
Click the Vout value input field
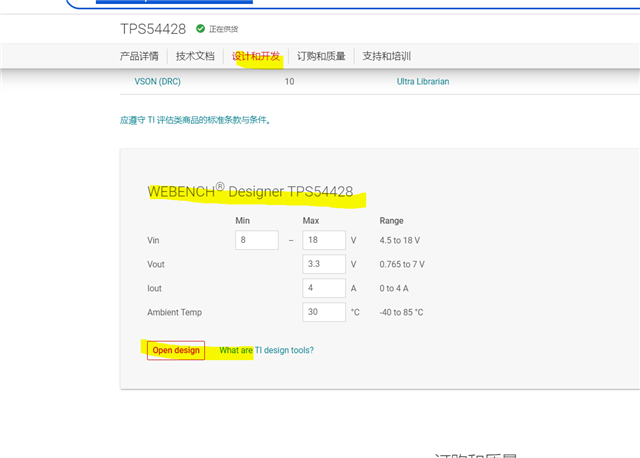click(x=324, y=264)
